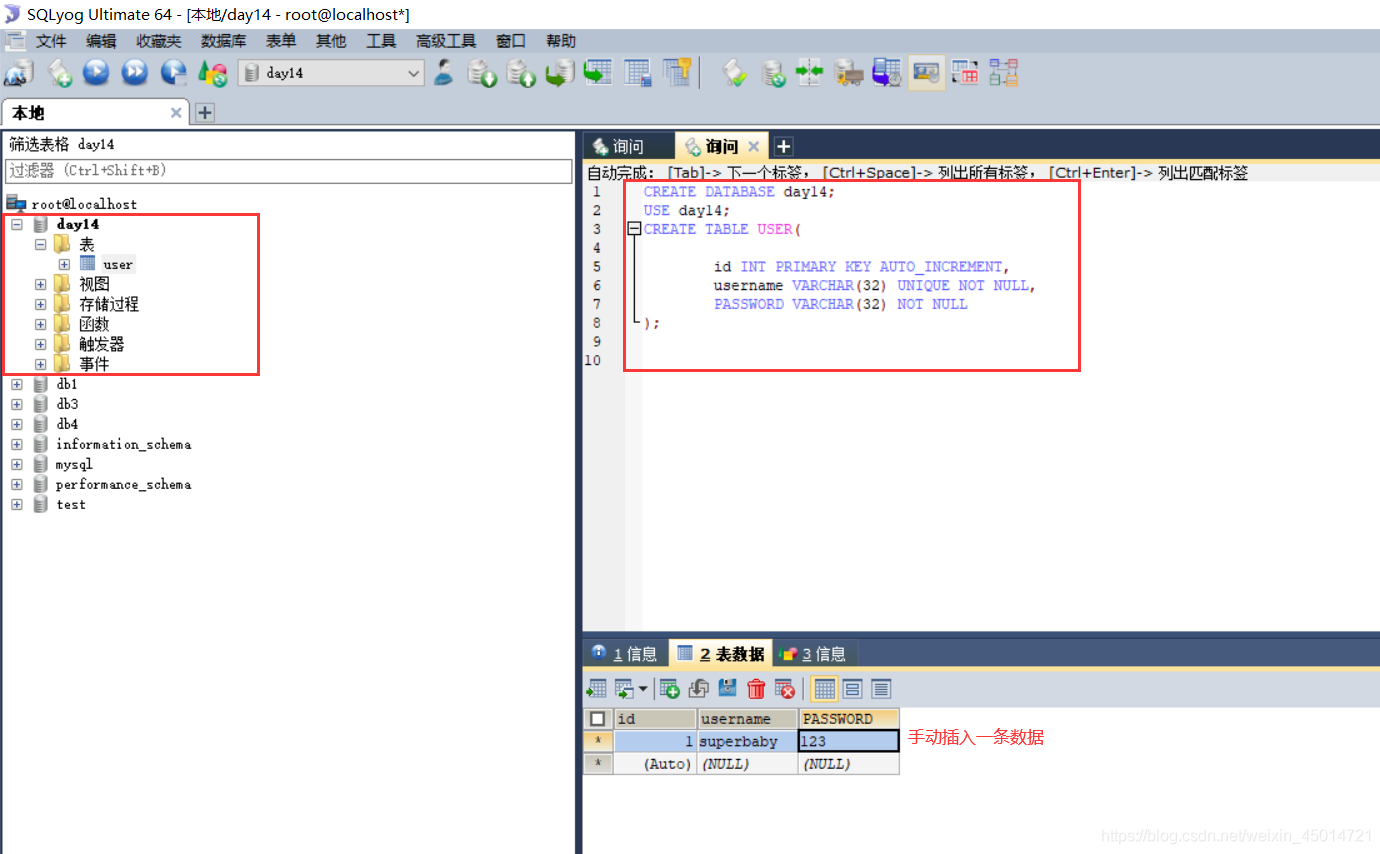Open dropdown arrow beside copy-rows icon
The height and width of the screenshot is (854, 1380).
[x=643, y=689]
